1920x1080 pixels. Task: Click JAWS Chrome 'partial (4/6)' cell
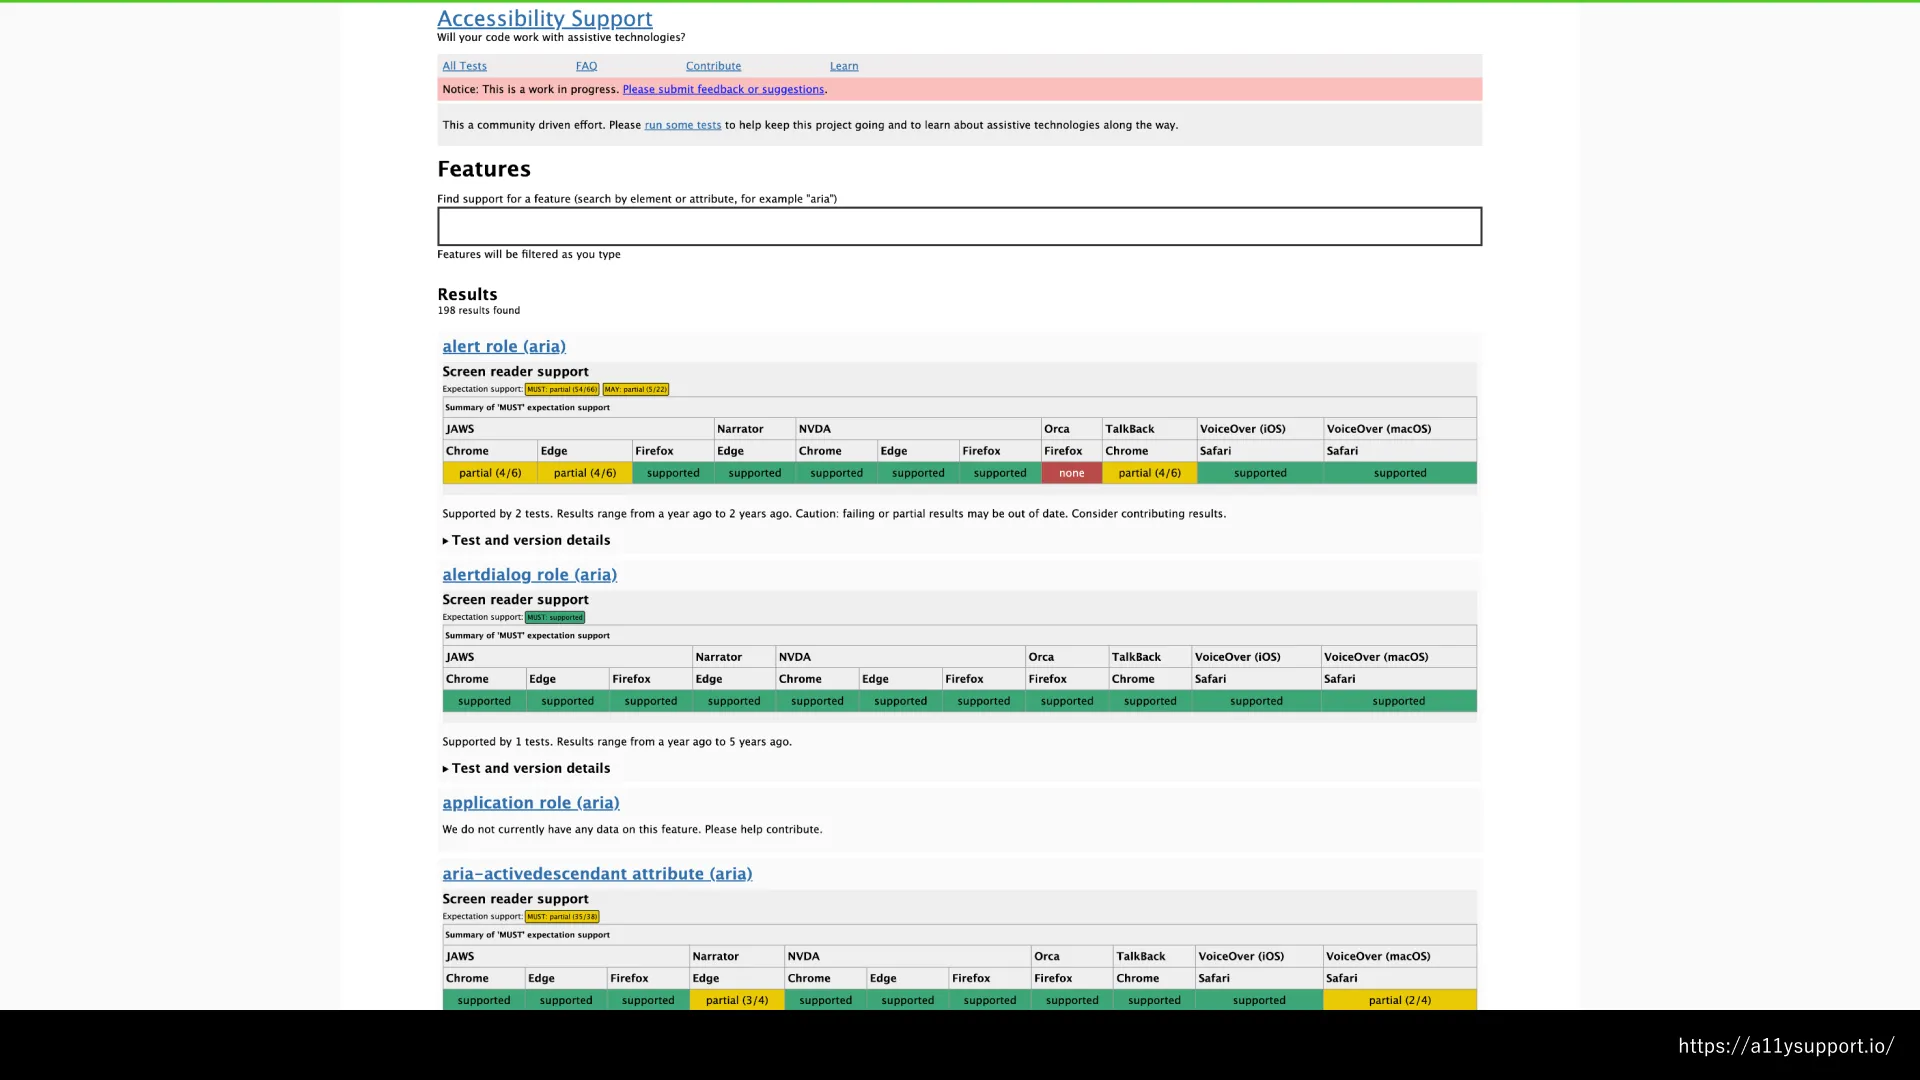[x=490, y=473]
